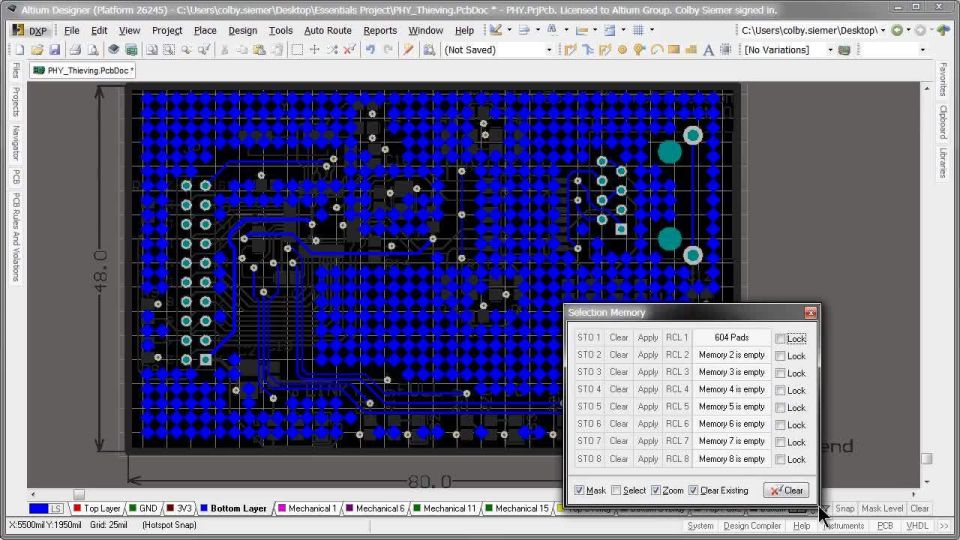Click the clear filter red X icon
The image size is (960, 540).
click(350, 50)
